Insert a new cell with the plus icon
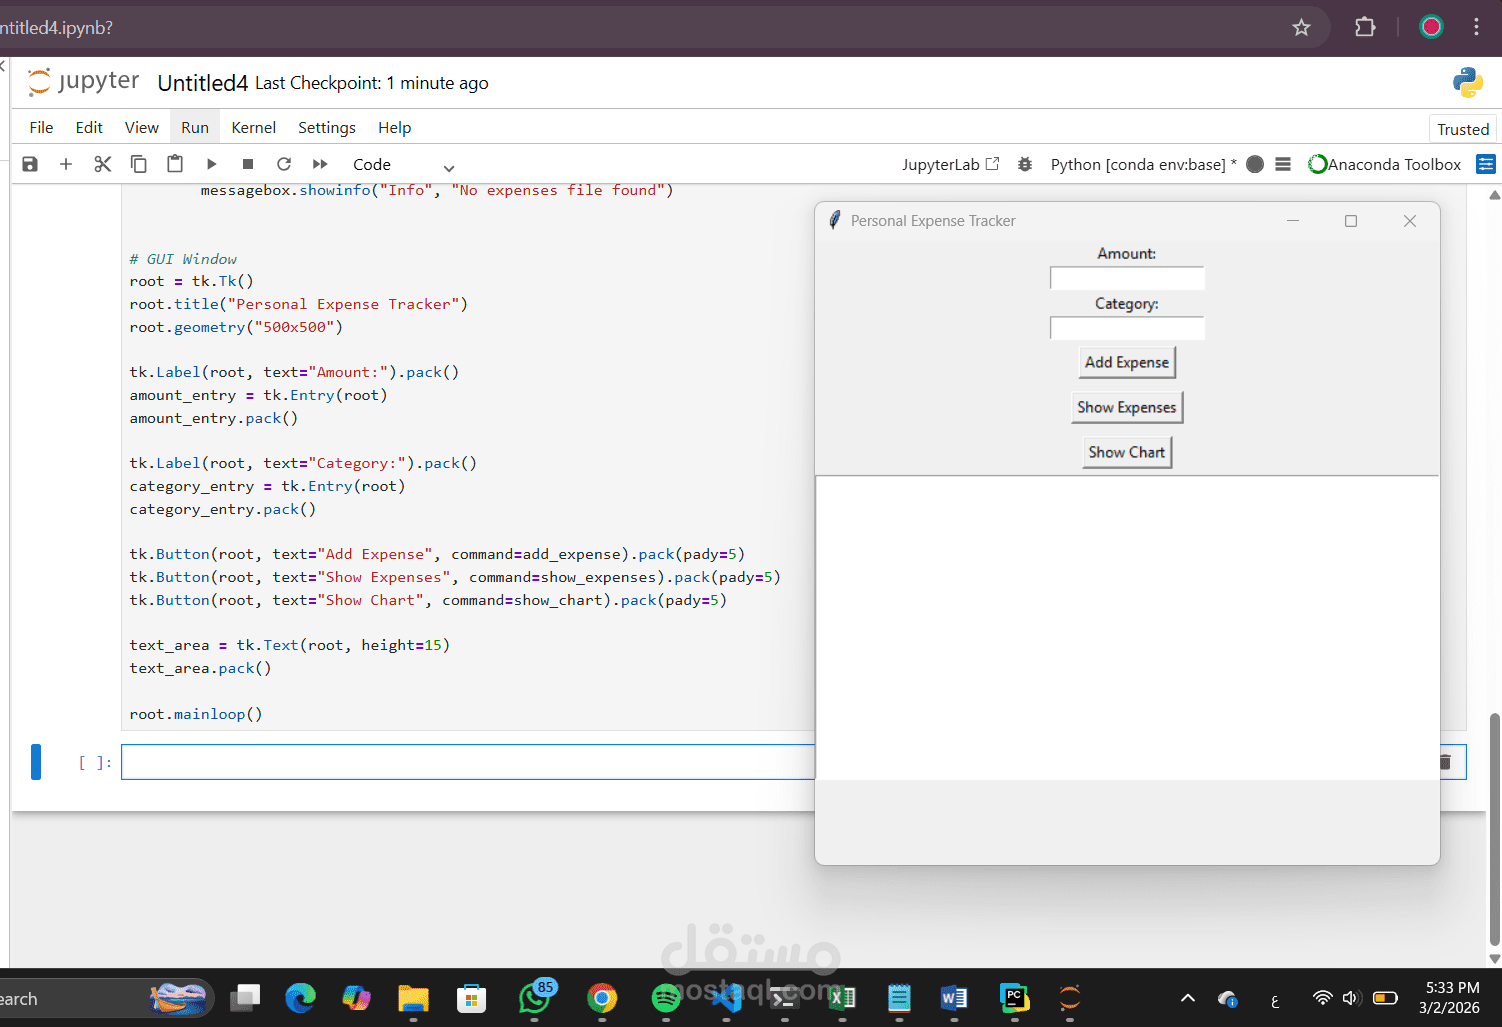This screenshot has width=1502, height=1027. [x=66, y=163]
